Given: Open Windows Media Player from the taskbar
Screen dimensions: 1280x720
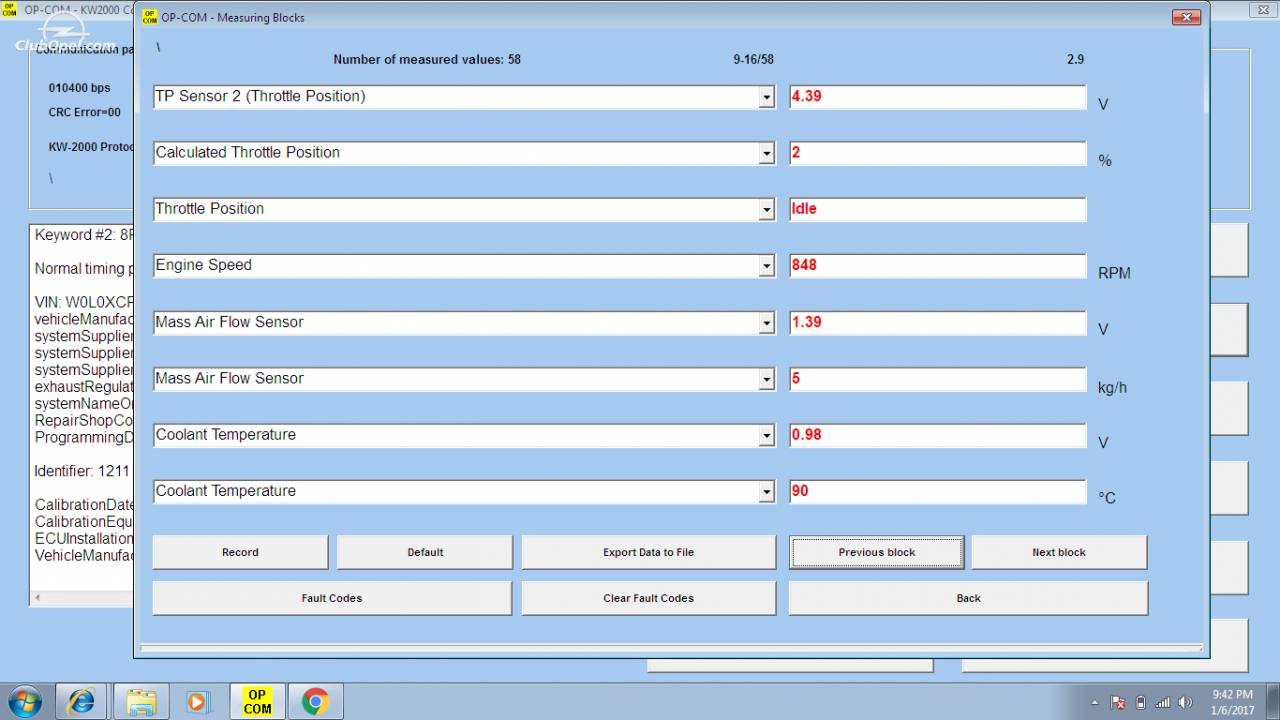Looking at the screenshot, I should tap(197, 702).
